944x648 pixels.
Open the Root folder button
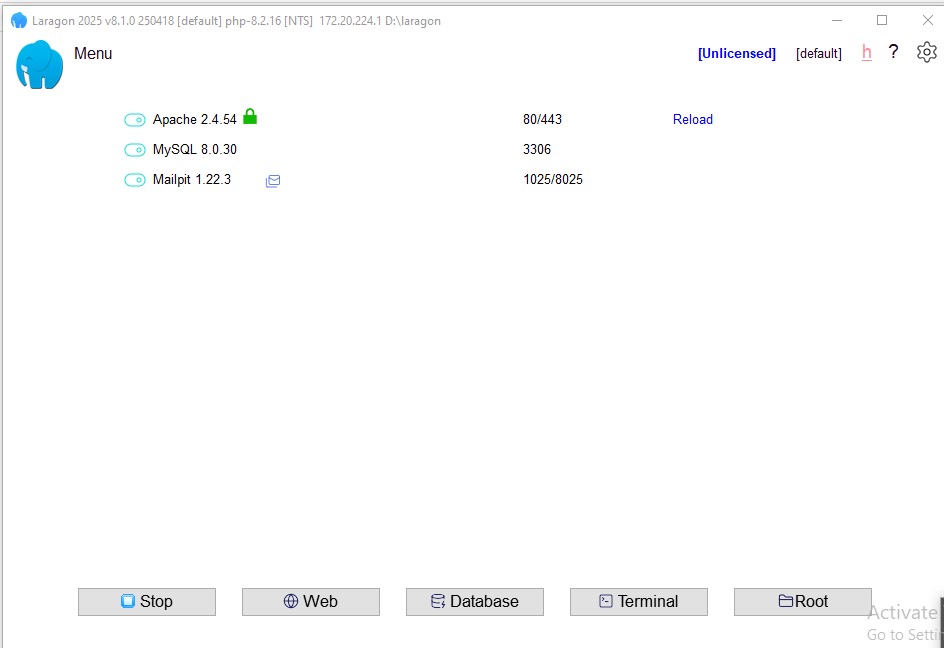click(802, 601)
